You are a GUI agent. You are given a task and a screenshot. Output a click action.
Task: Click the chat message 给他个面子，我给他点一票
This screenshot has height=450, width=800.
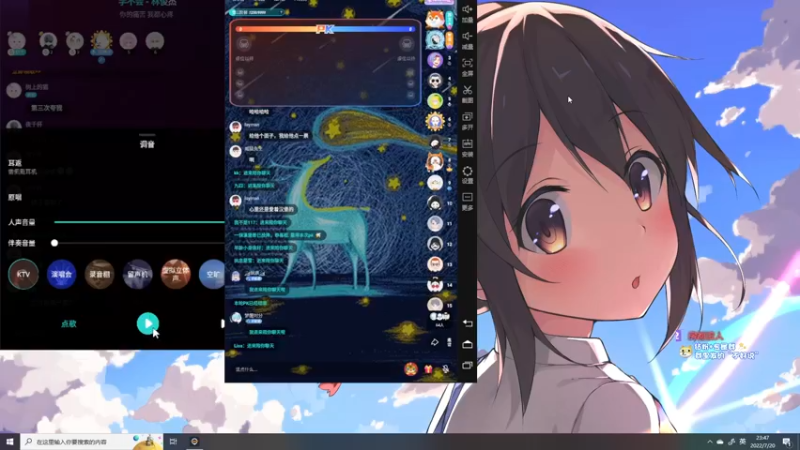[x=279, y=136]
